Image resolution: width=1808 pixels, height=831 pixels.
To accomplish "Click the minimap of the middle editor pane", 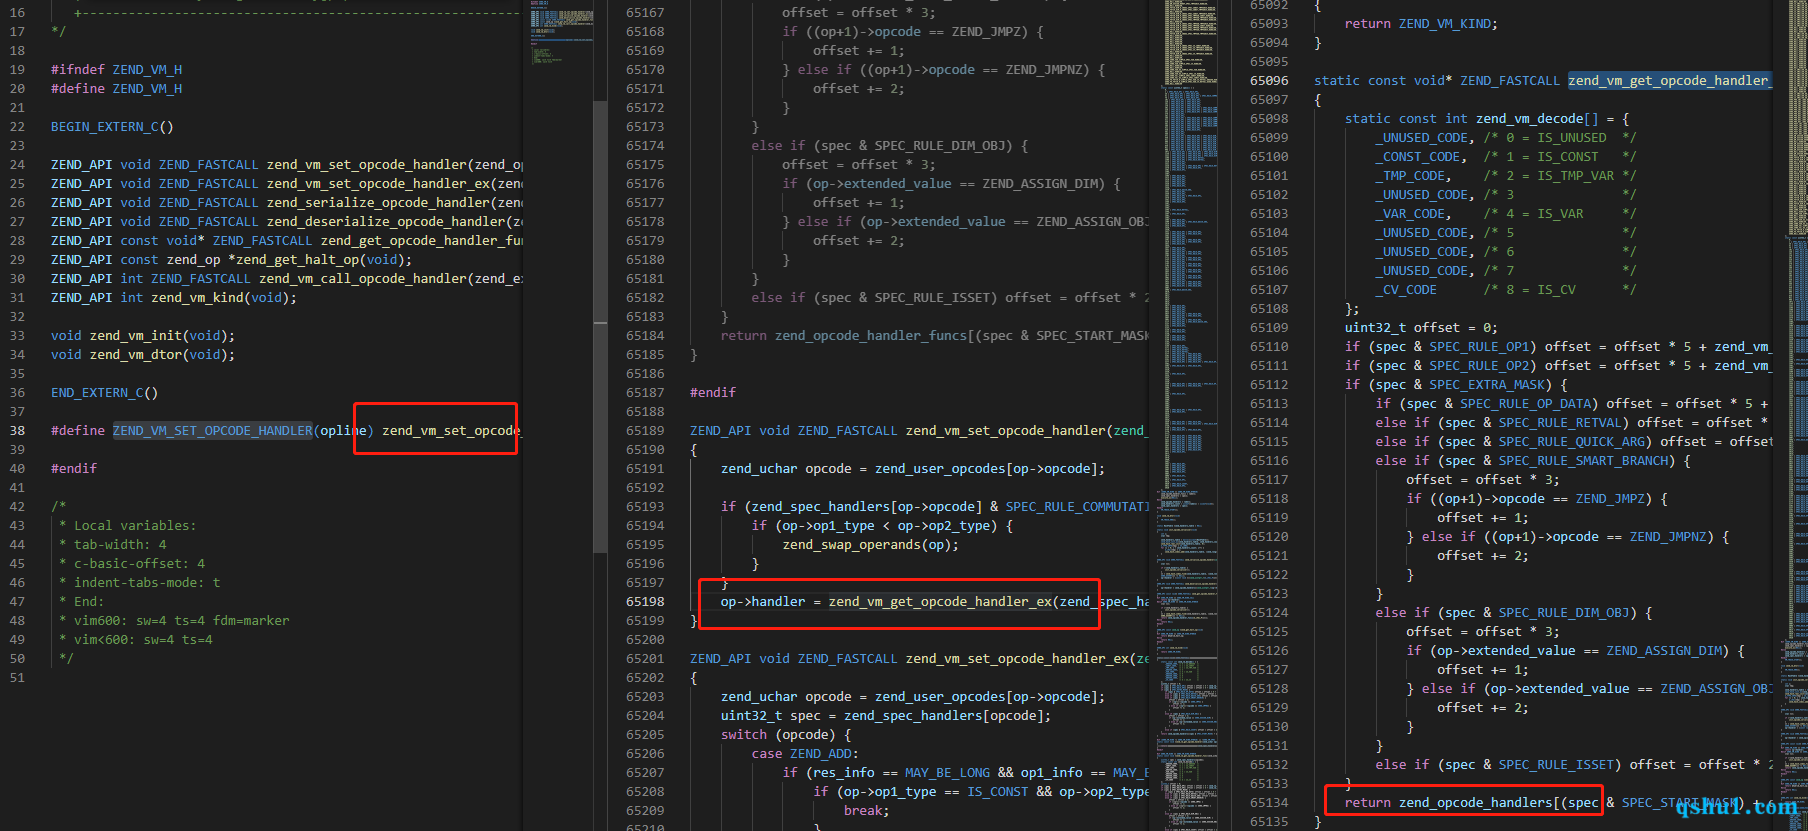I will click(x=1190, y=415).
